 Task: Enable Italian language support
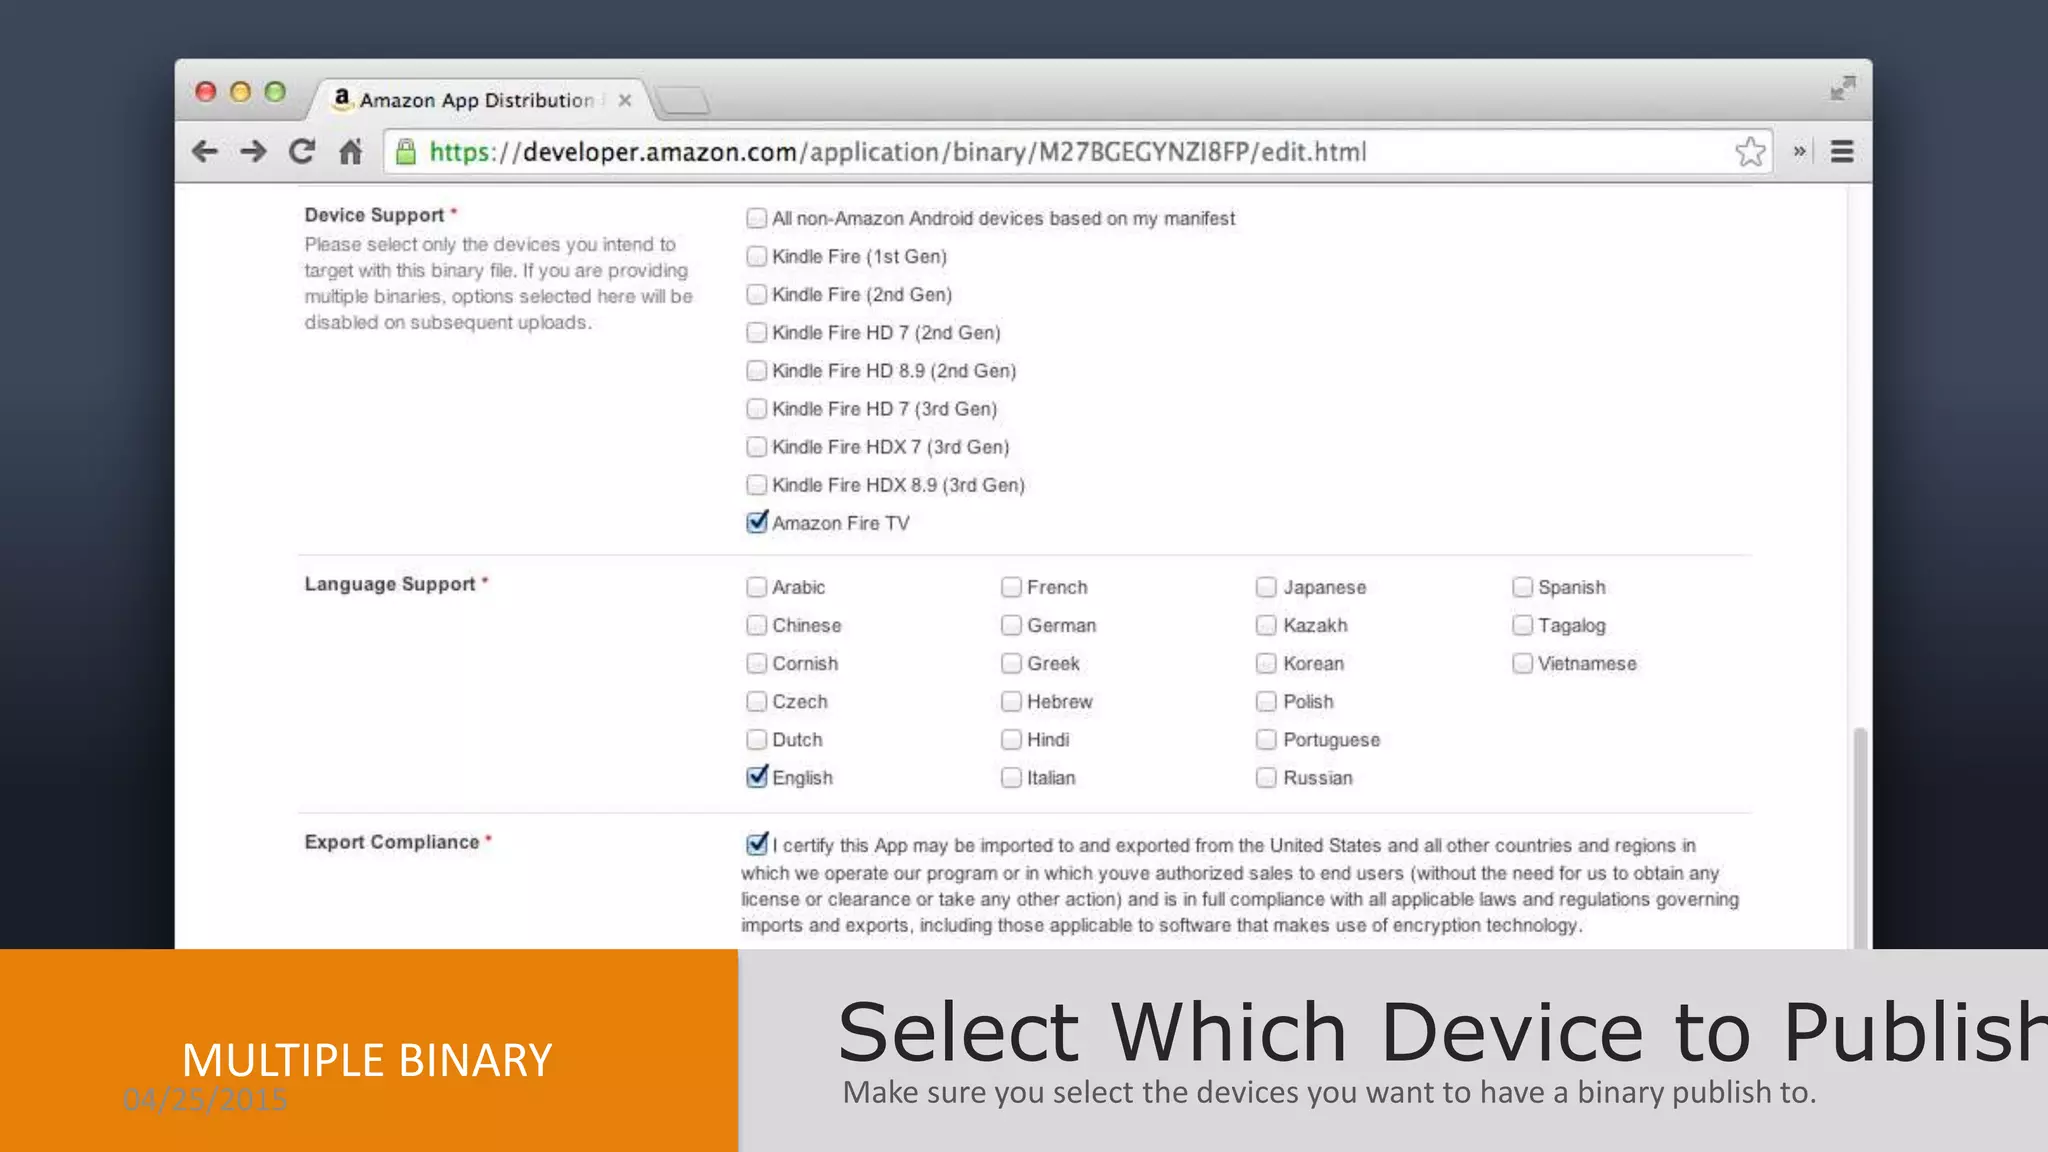[x=1011, y=777]
